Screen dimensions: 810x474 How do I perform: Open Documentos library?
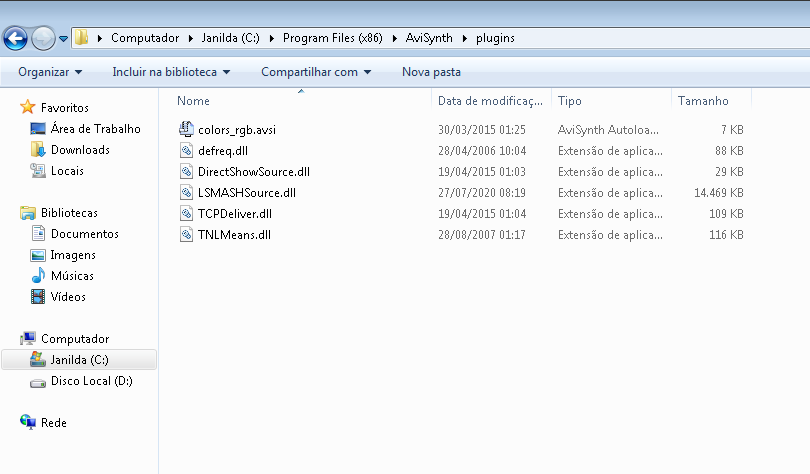coord(85,234)
